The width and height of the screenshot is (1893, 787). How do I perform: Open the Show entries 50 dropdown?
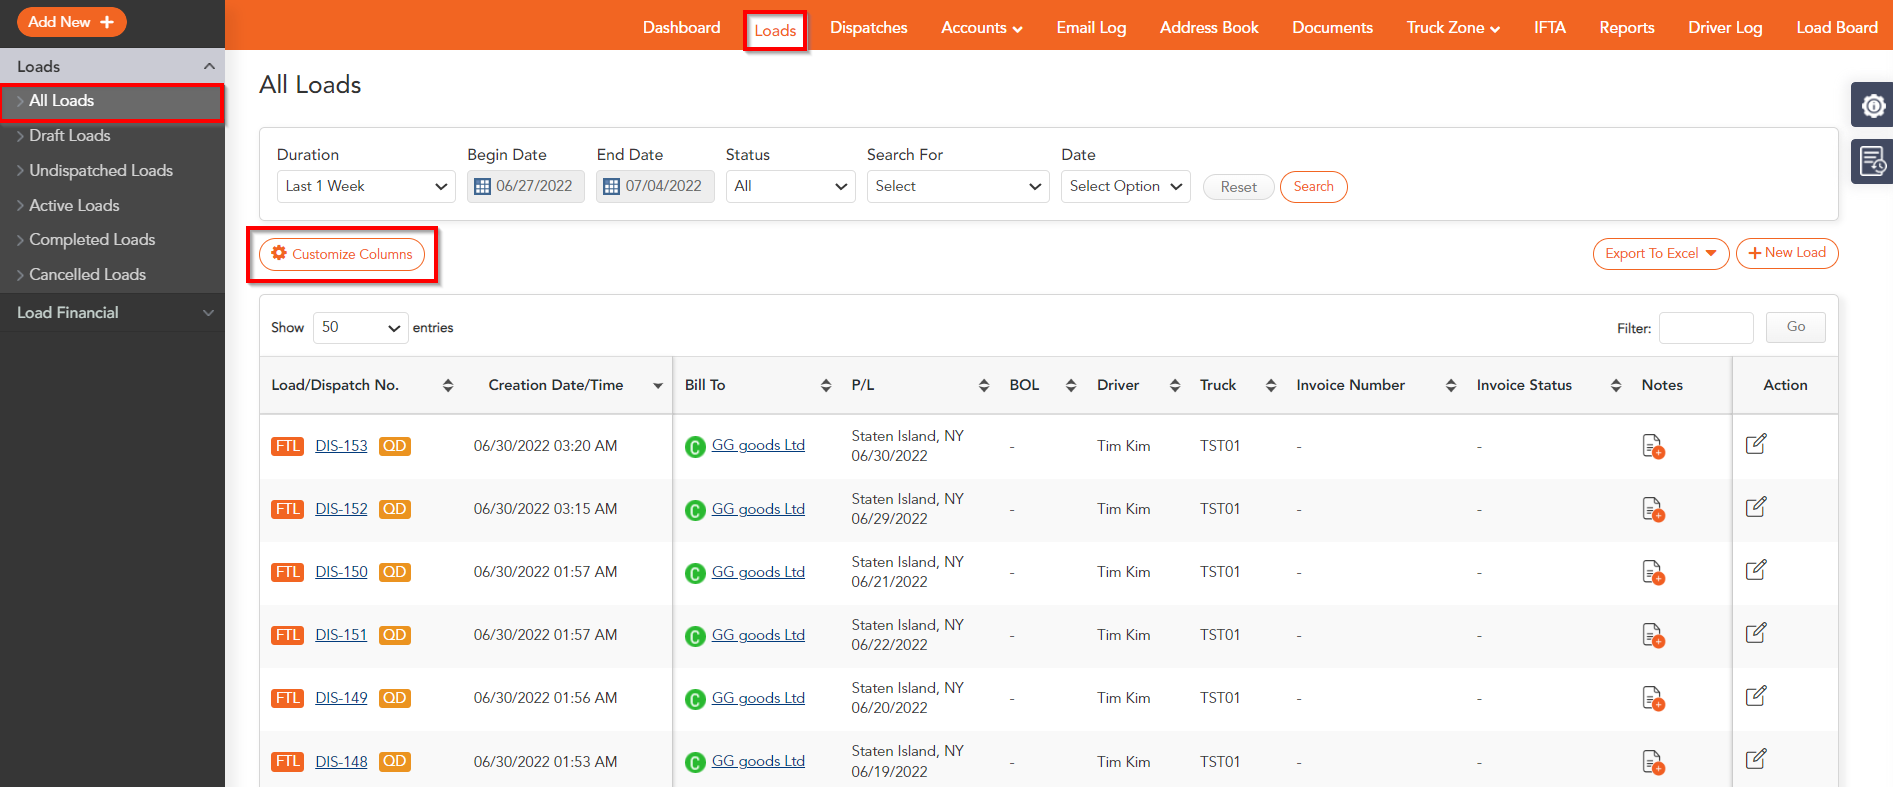[360, 328]
